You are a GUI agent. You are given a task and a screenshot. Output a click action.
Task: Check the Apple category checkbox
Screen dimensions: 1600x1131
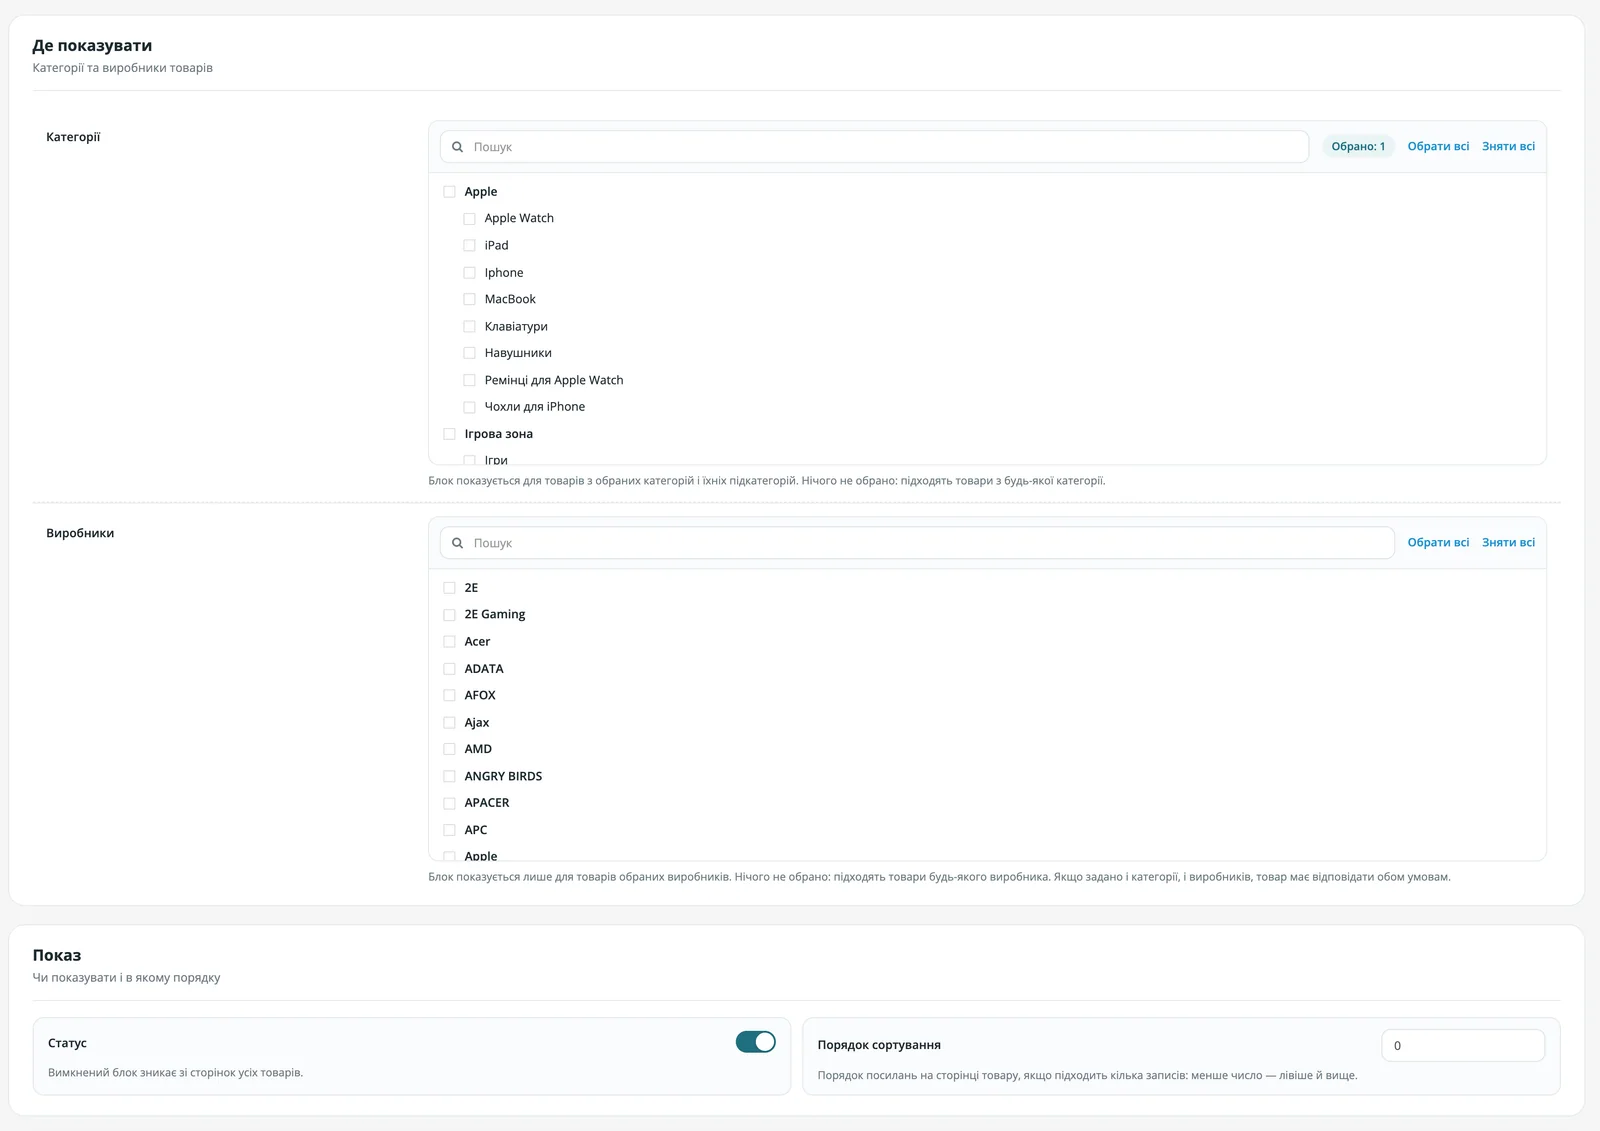point(449,192)
